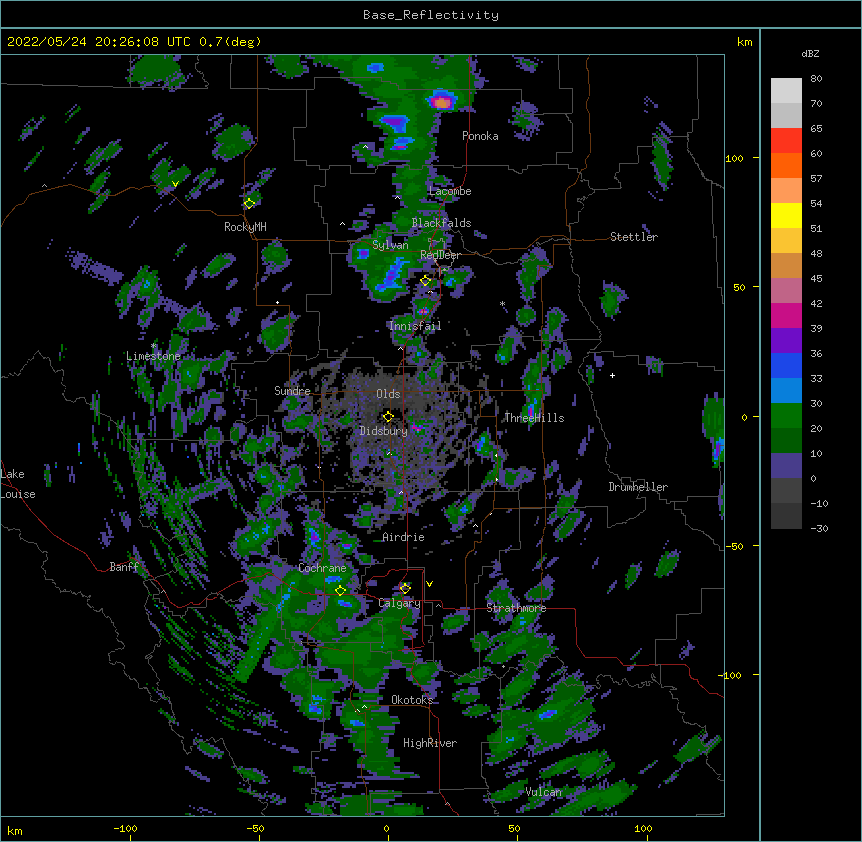Click the yellow diamond marker below Cochrane
Image resolution: width=862 pixels, height=842 pixels.
(x=340, y=590)
